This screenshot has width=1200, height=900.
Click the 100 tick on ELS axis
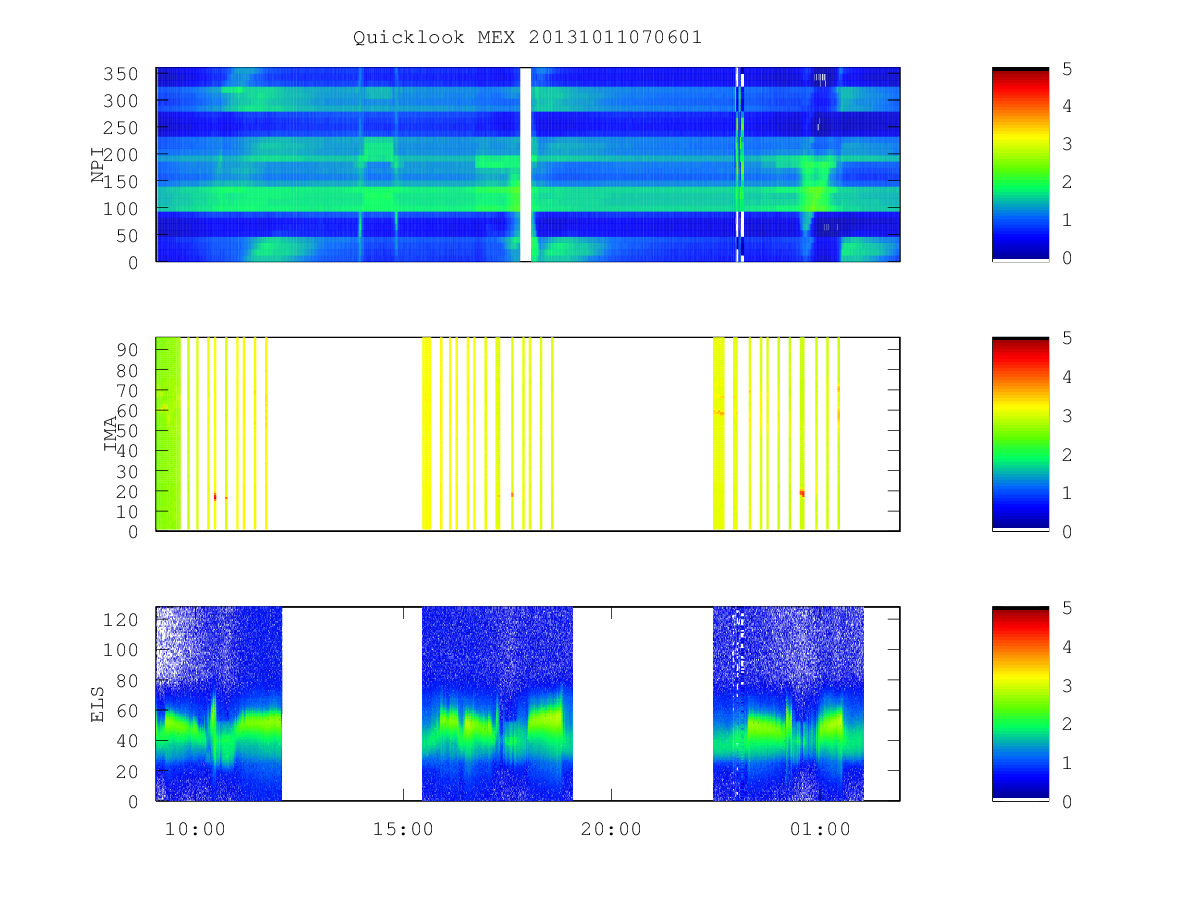[121, 650]
